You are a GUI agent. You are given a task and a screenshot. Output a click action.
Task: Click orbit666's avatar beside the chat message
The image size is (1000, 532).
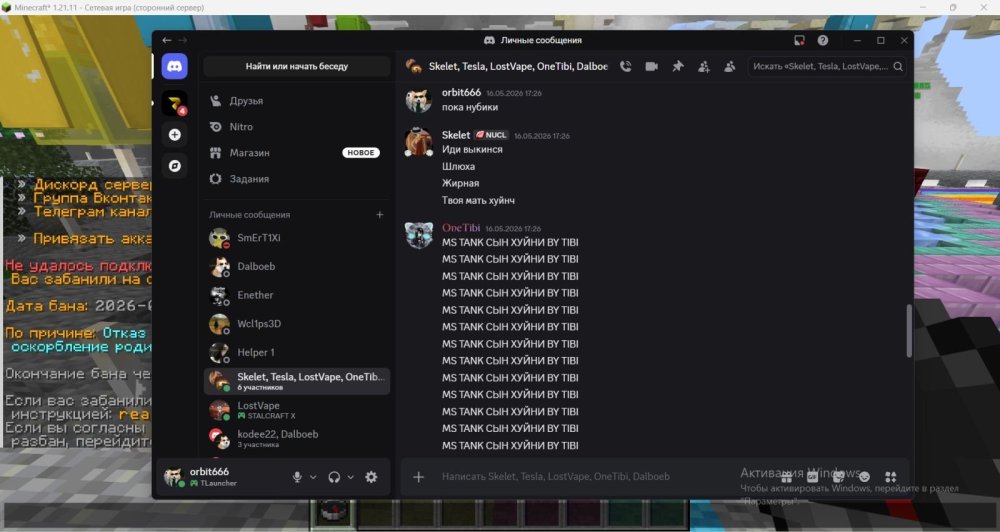pyautogui.click(x=419, y=100)
